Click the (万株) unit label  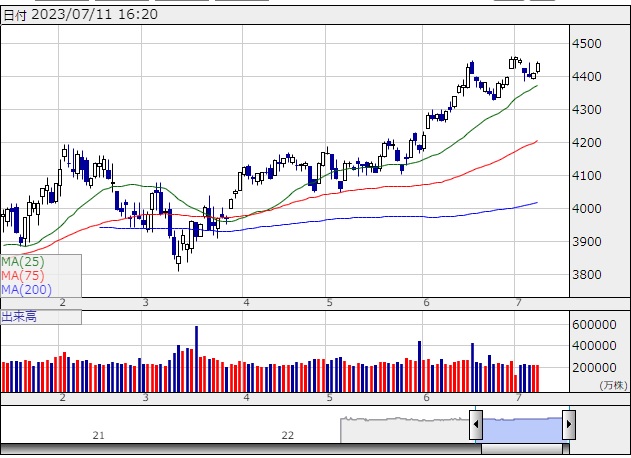click(613, 385)
